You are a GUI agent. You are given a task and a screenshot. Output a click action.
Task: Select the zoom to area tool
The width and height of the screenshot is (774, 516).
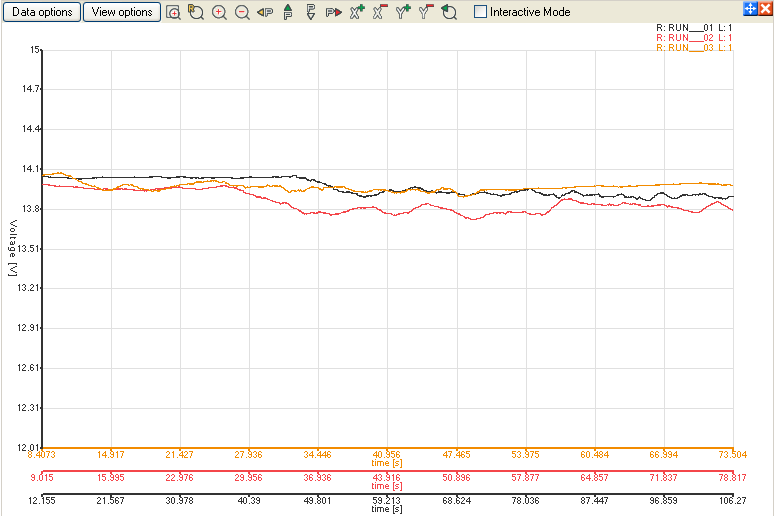click(174, 13)
